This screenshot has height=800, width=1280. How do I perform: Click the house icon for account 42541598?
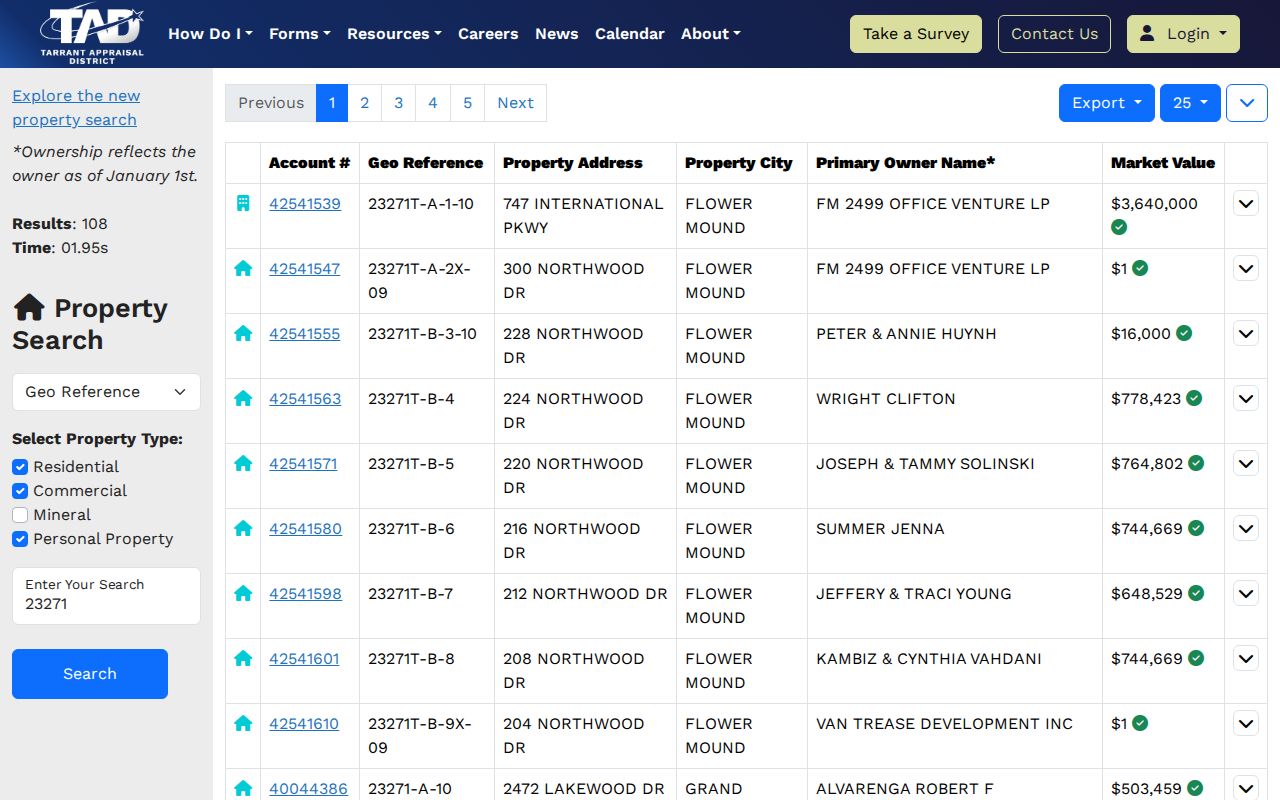pos(242,594)
